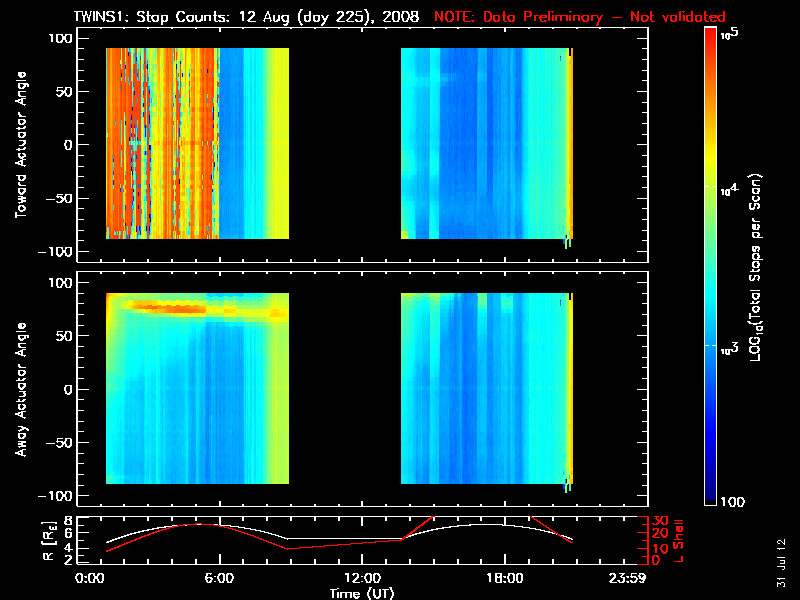Click the upper-right Toward Actuator heat map
This screenshot has height=600, width=800.
pos(485,143)
